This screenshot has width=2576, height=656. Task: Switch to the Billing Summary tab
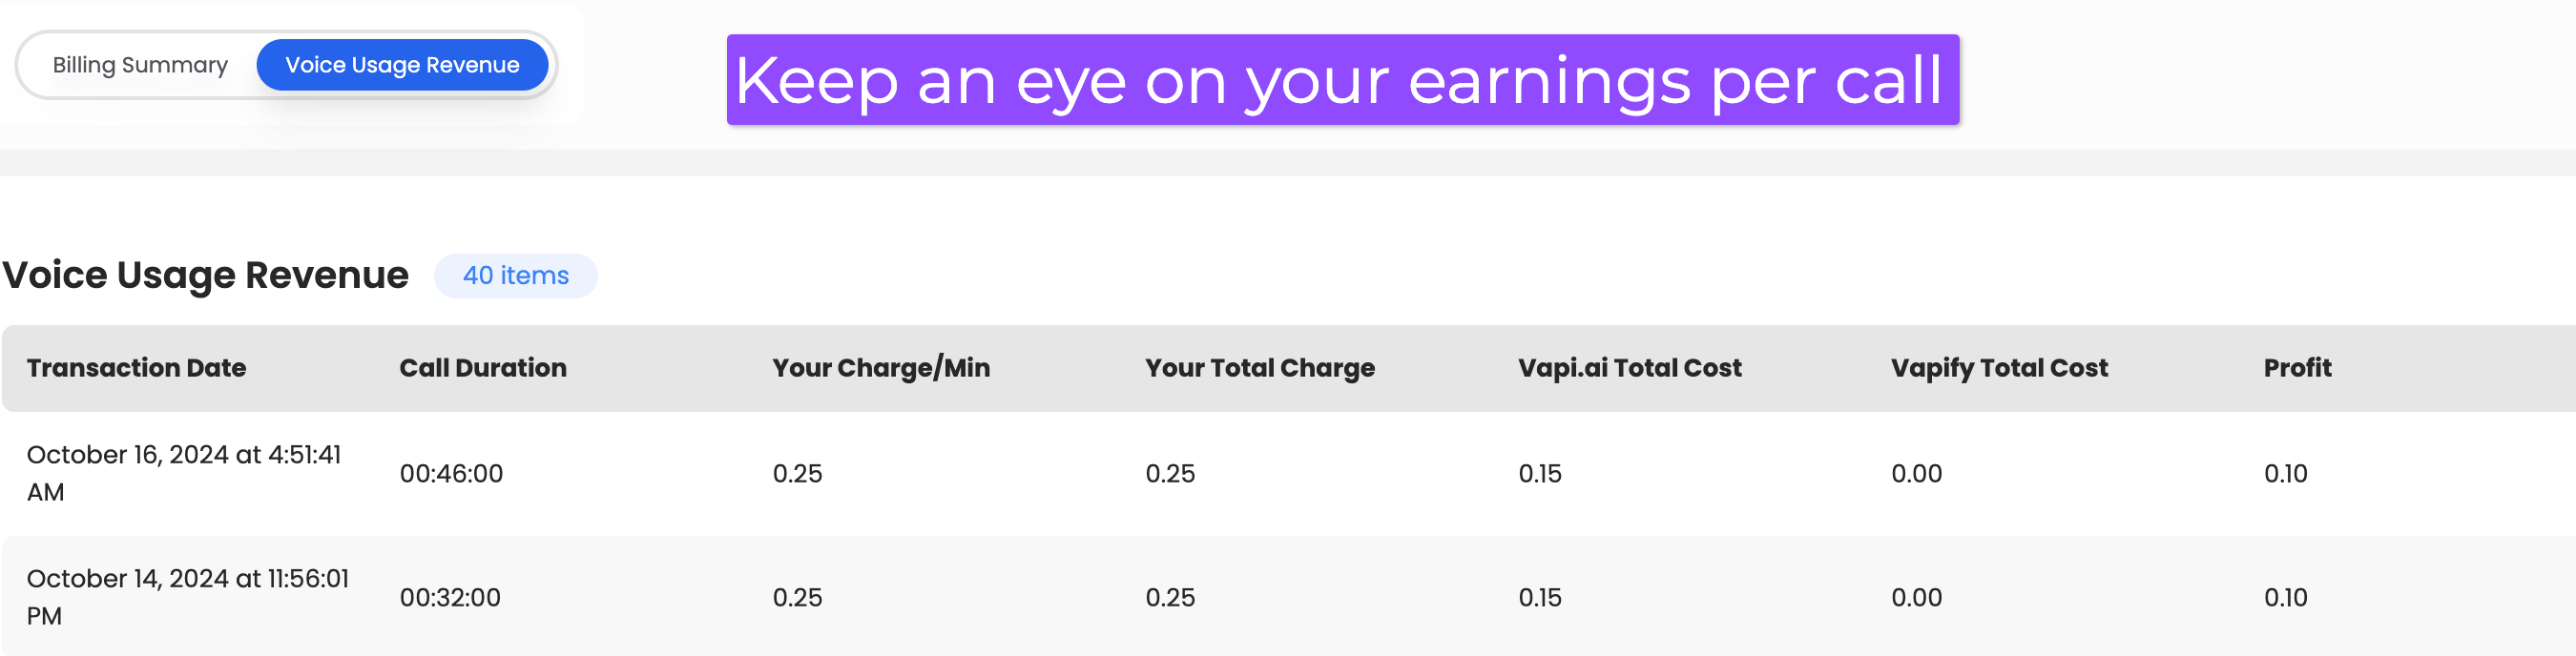tap(140, 65)
